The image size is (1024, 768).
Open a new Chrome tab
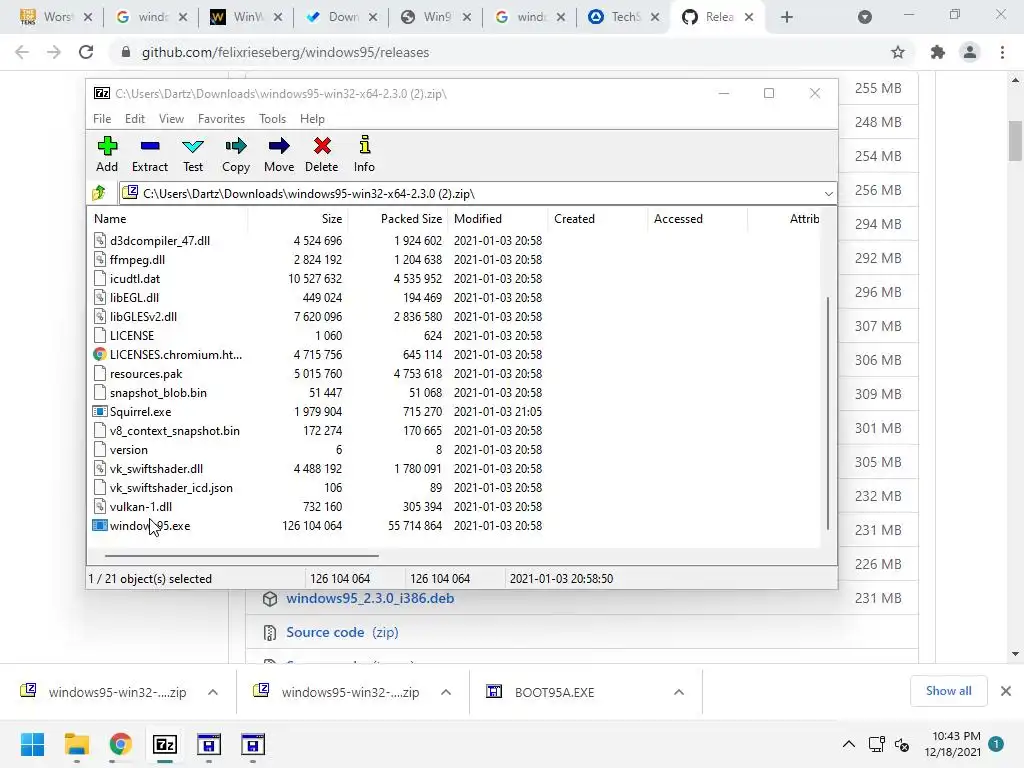coord(787,17)
